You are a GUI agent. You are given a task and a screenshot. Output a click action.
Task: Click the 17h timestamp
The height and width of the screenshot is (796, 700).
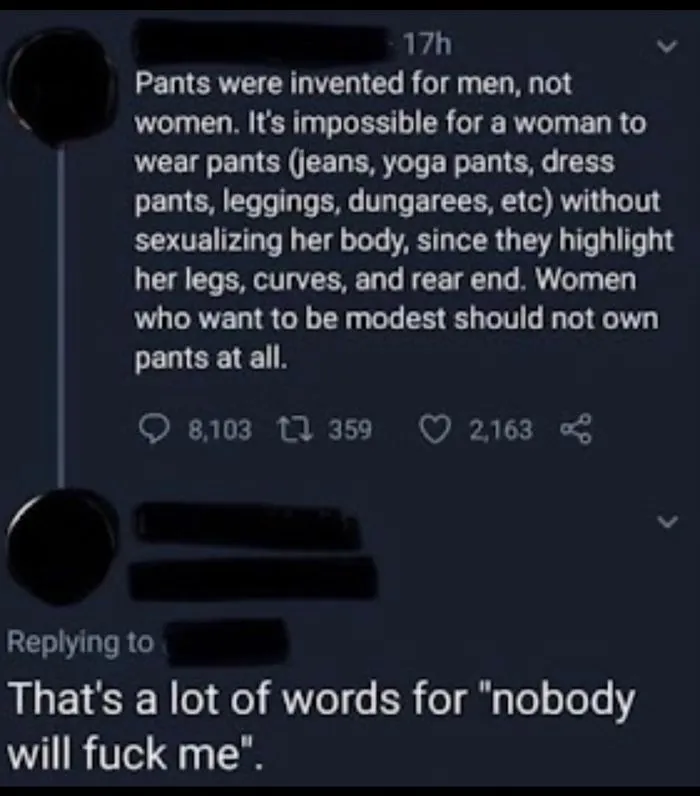pyautogui.click(x=428, y=46)
